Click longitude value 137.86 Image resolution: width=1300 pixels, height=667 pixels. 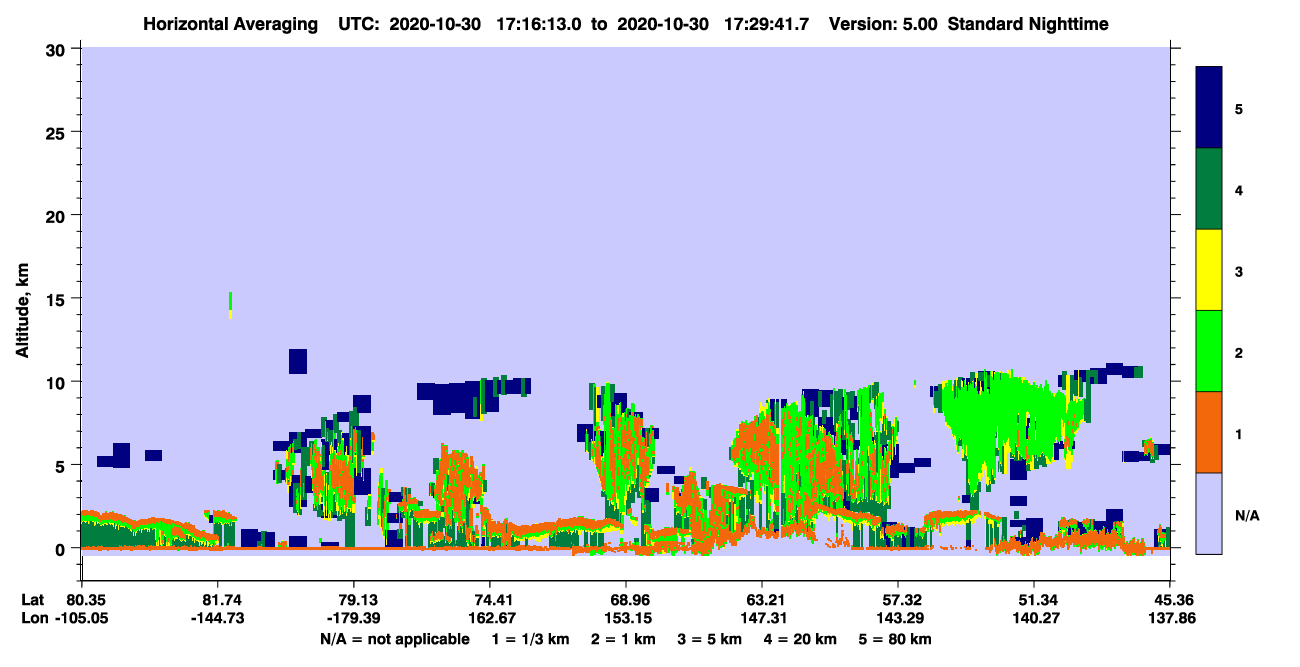tap(1170, 618)
